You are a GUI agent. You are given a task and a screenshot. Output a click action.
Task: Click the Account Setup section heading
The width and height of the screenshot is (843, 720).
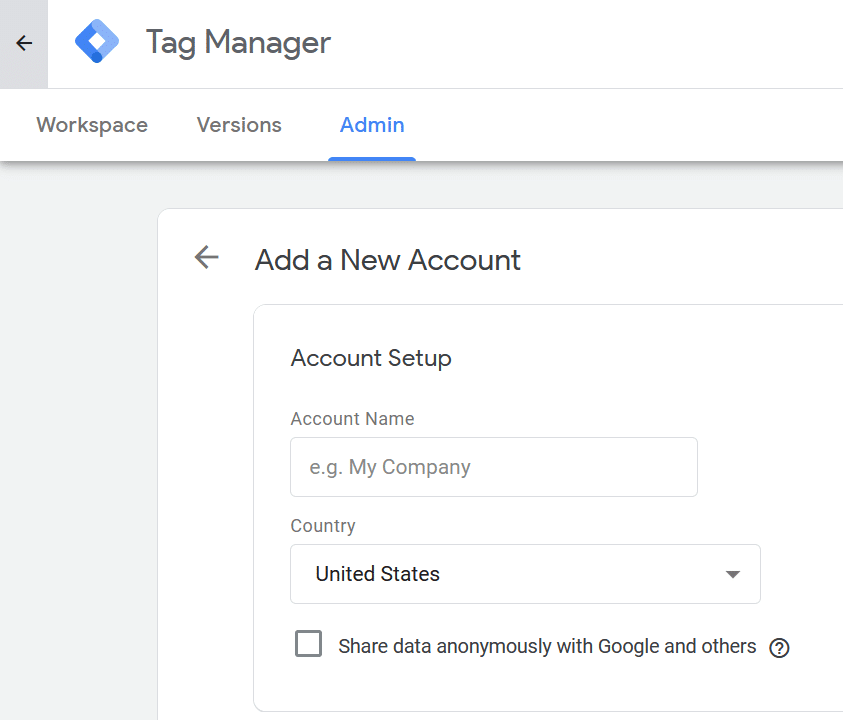[371, 358]
